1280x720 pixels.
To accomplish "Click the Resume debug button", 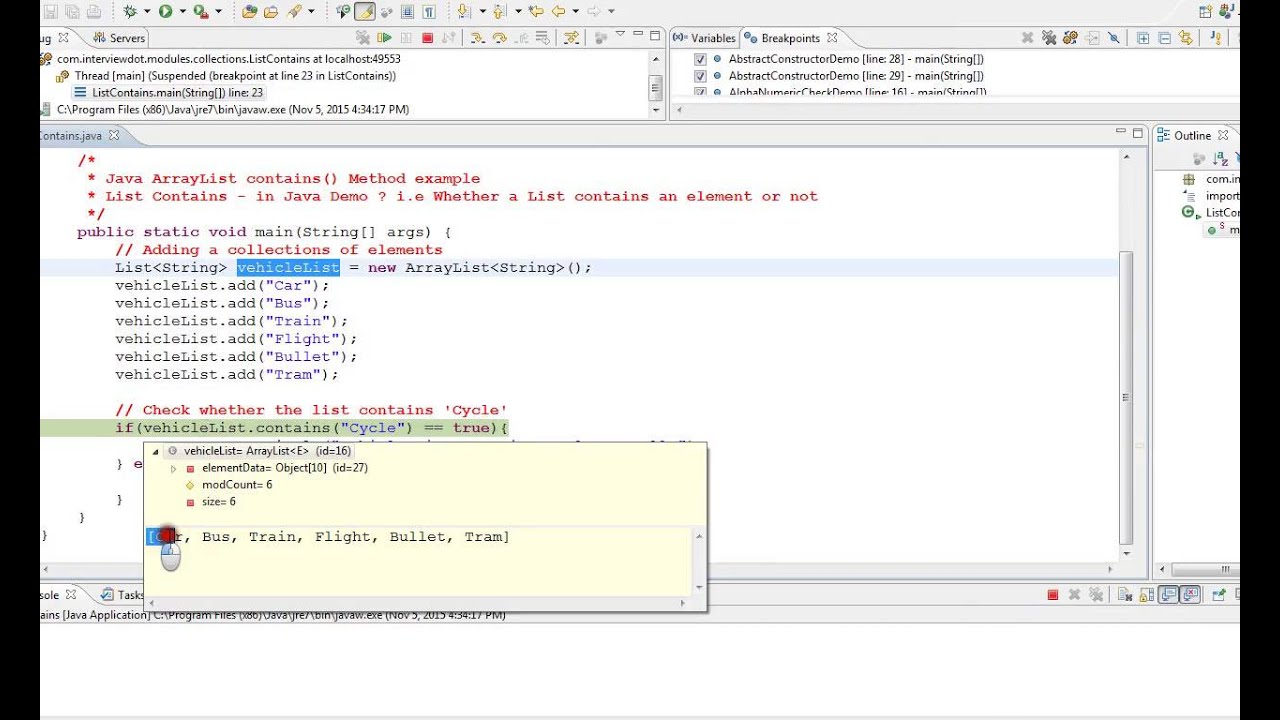I will click(384, 38).
